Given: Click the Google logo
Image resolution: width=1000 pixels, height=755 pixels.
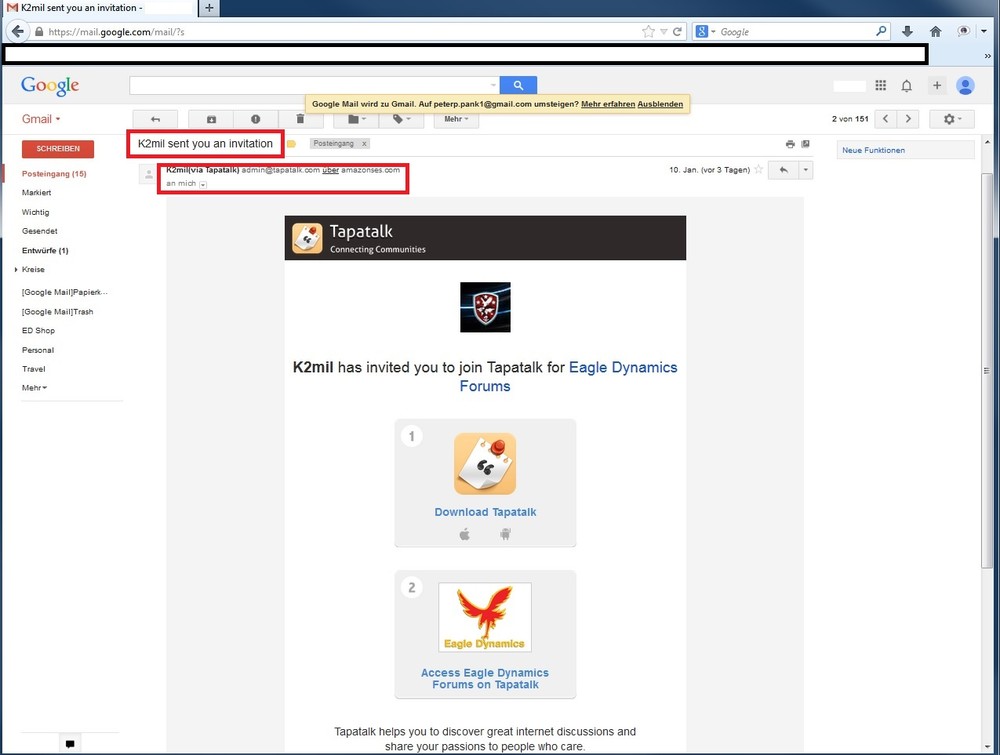Looking at the screenshot, I should point(50,85).
